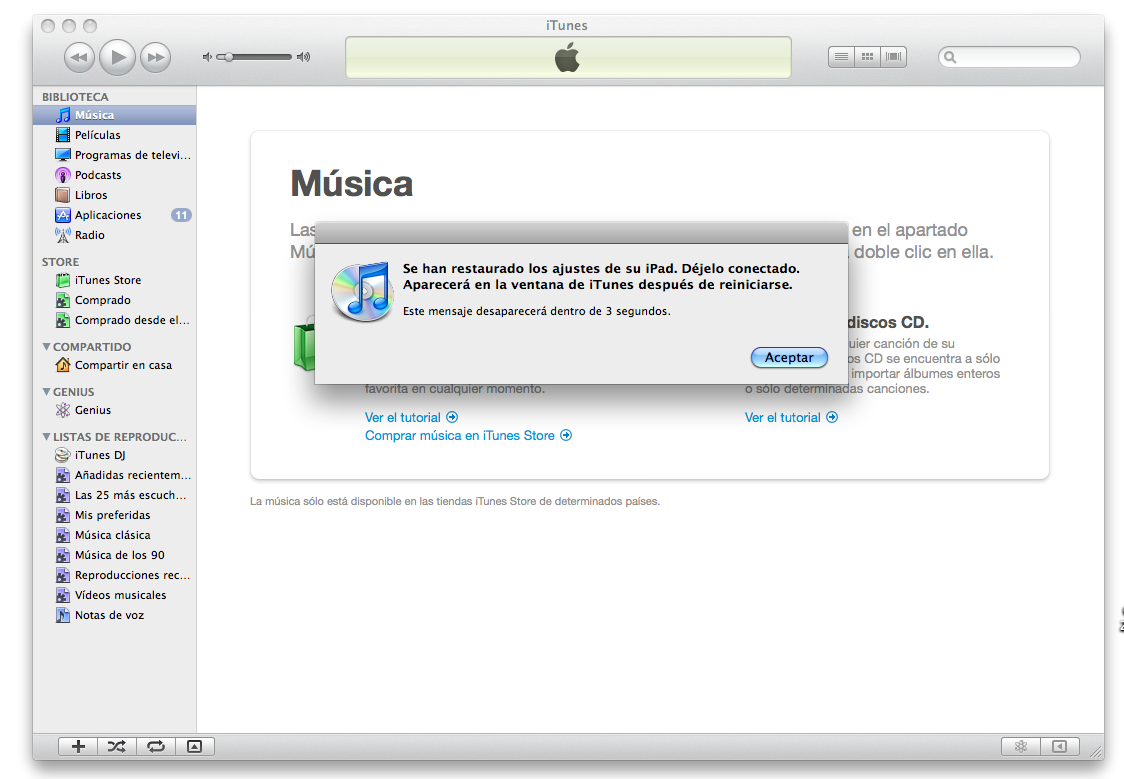This screenshot has width=1124, height=779.
Task: Open Reproducciones recientes playlist
Action: (x=115, y=575)
